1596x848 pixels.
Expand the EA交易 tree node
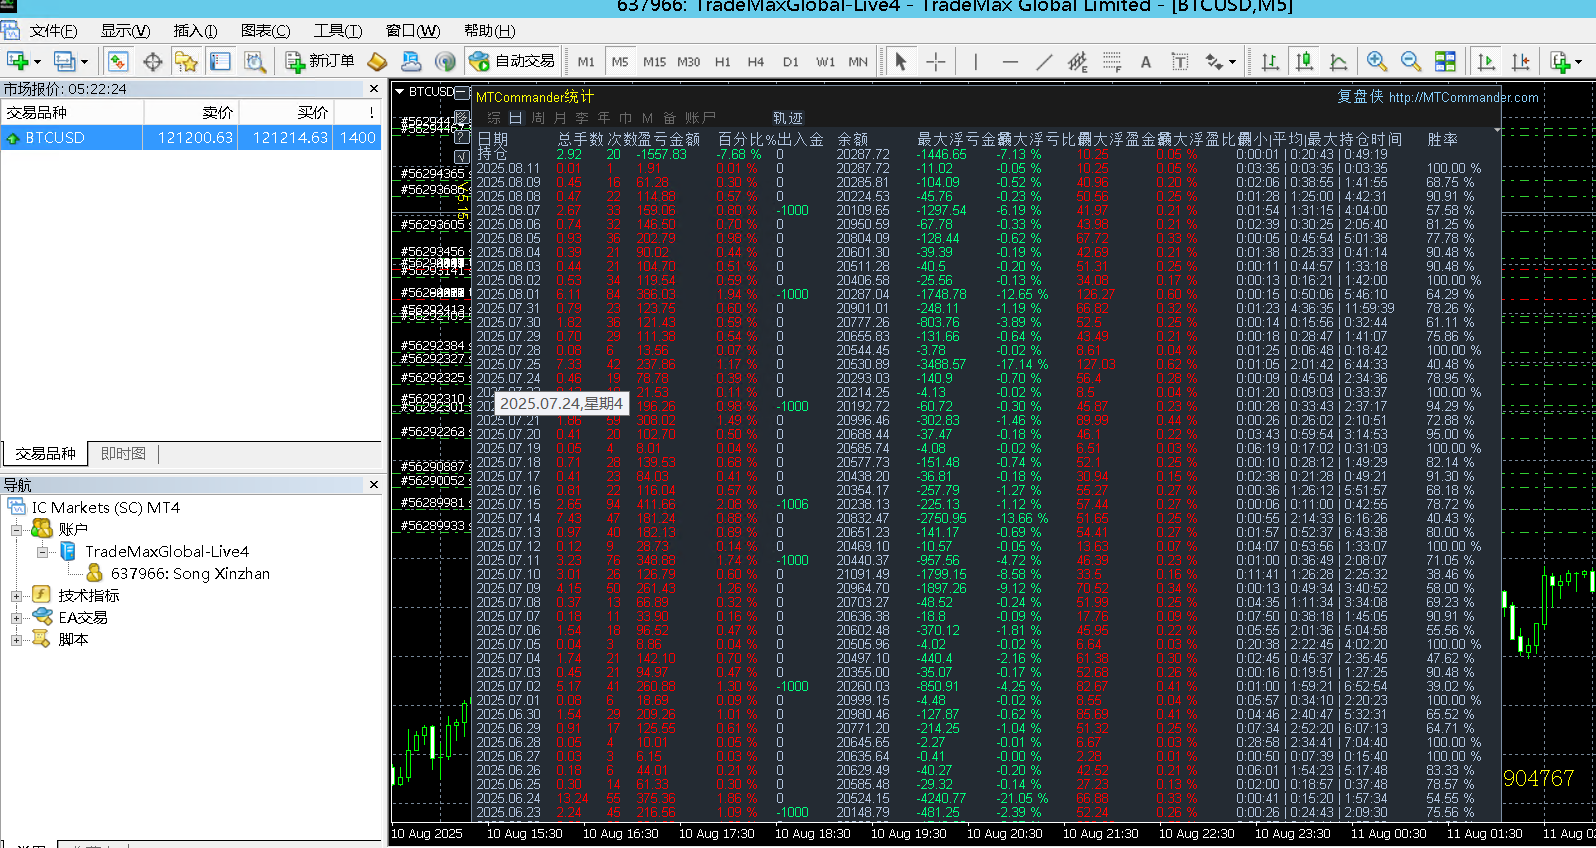16,618
